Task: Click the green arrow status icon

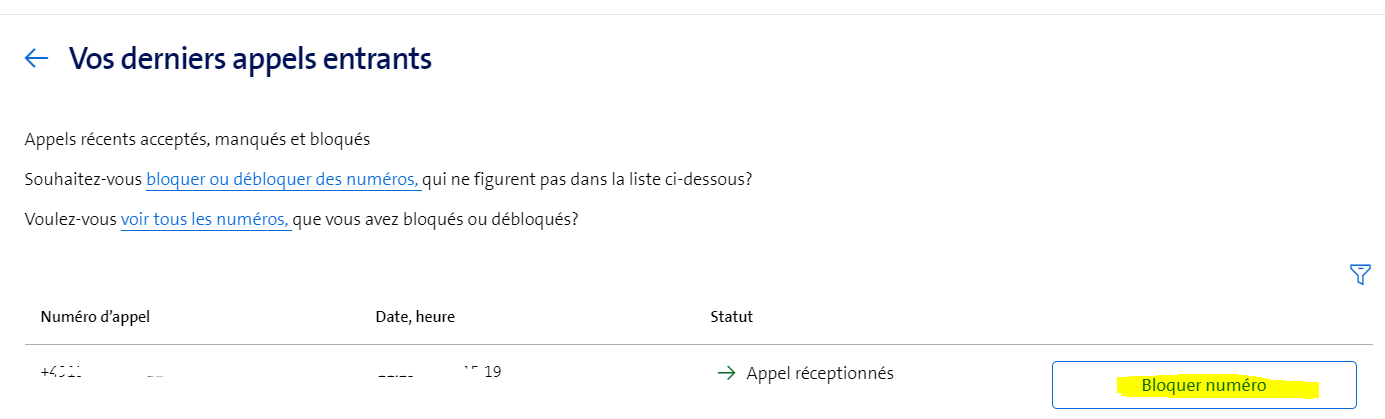Action: tap(726, 373)
